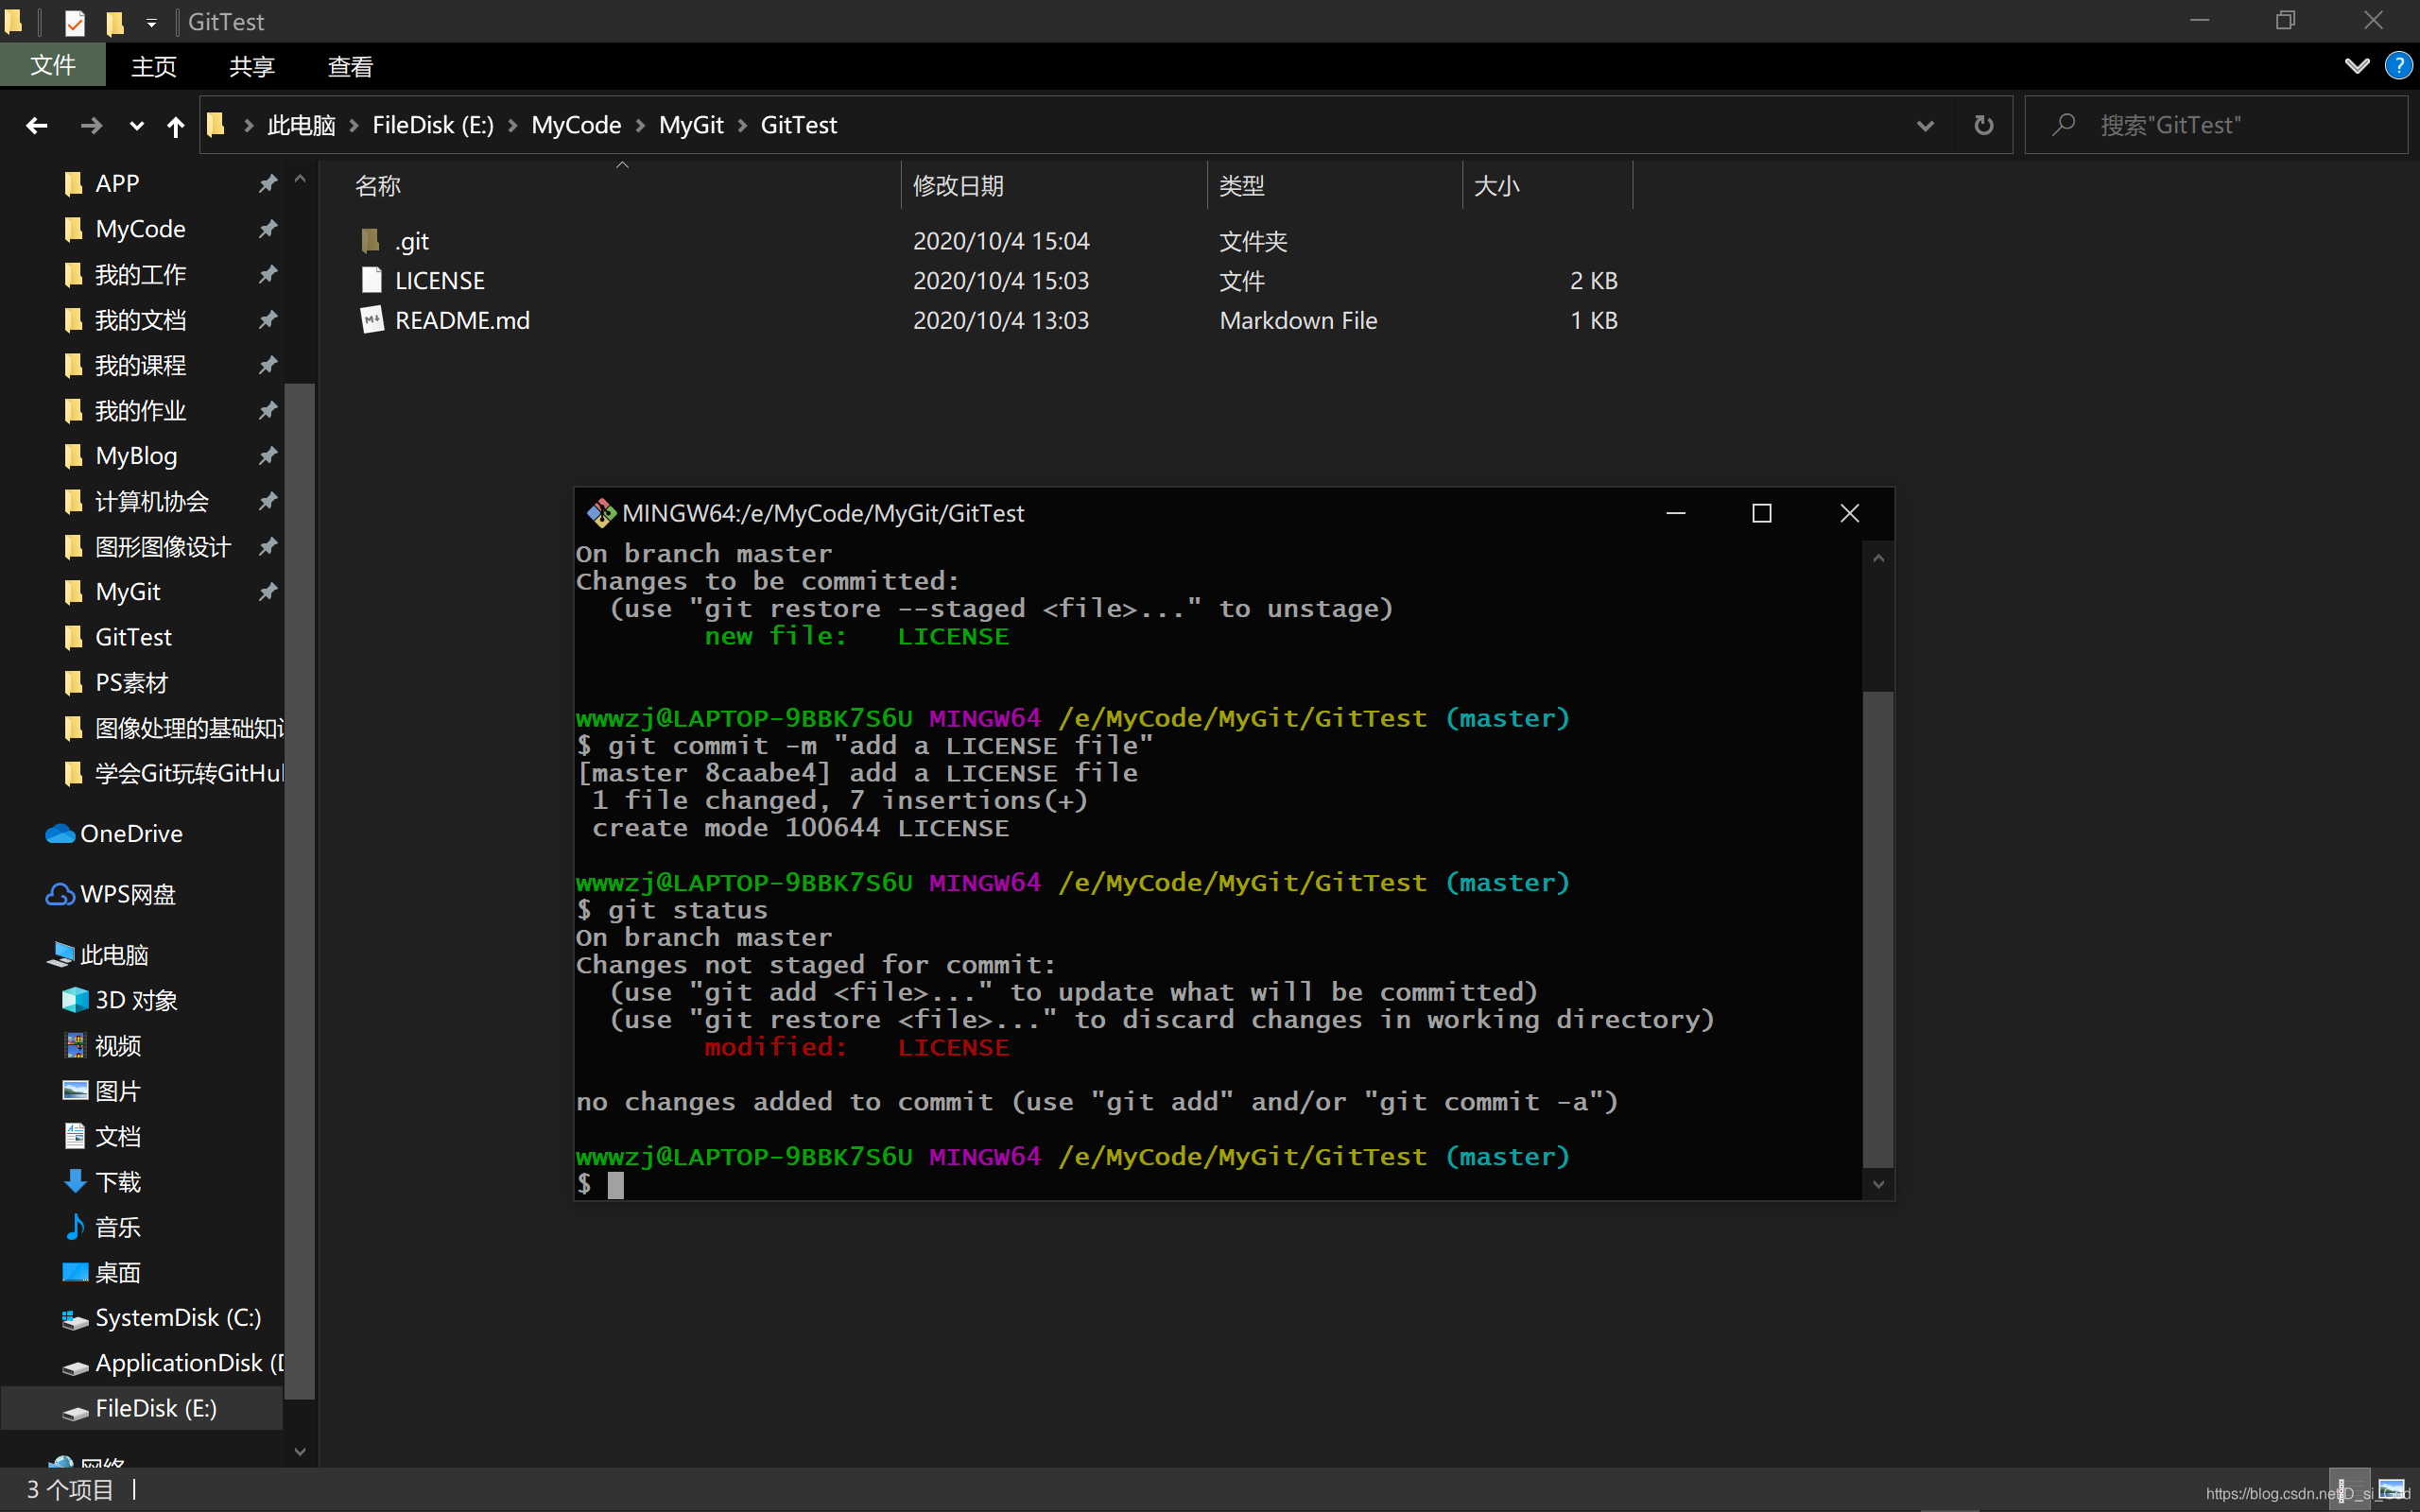Open the 图片 folder icon
This screenshot has width=2420, height=1512.
point(75,1091)
